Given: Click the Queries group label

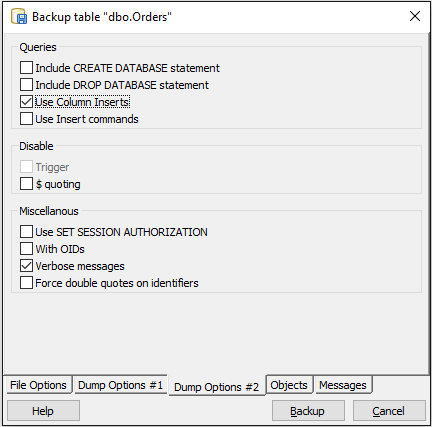Looking at the screenshot, I should pyautogui.click(x=38, y=47).
